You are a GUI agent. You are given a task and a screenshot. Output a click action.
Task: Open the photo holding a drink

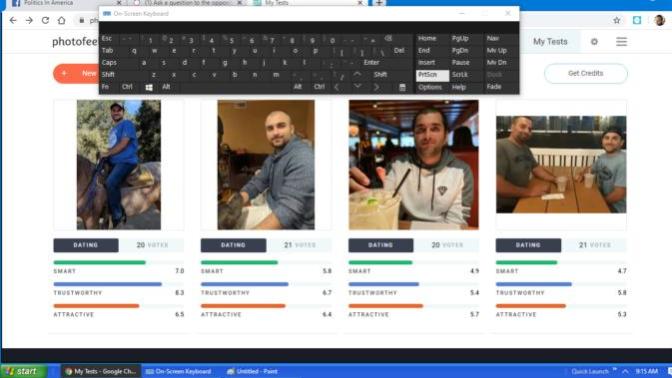point(414,165)
